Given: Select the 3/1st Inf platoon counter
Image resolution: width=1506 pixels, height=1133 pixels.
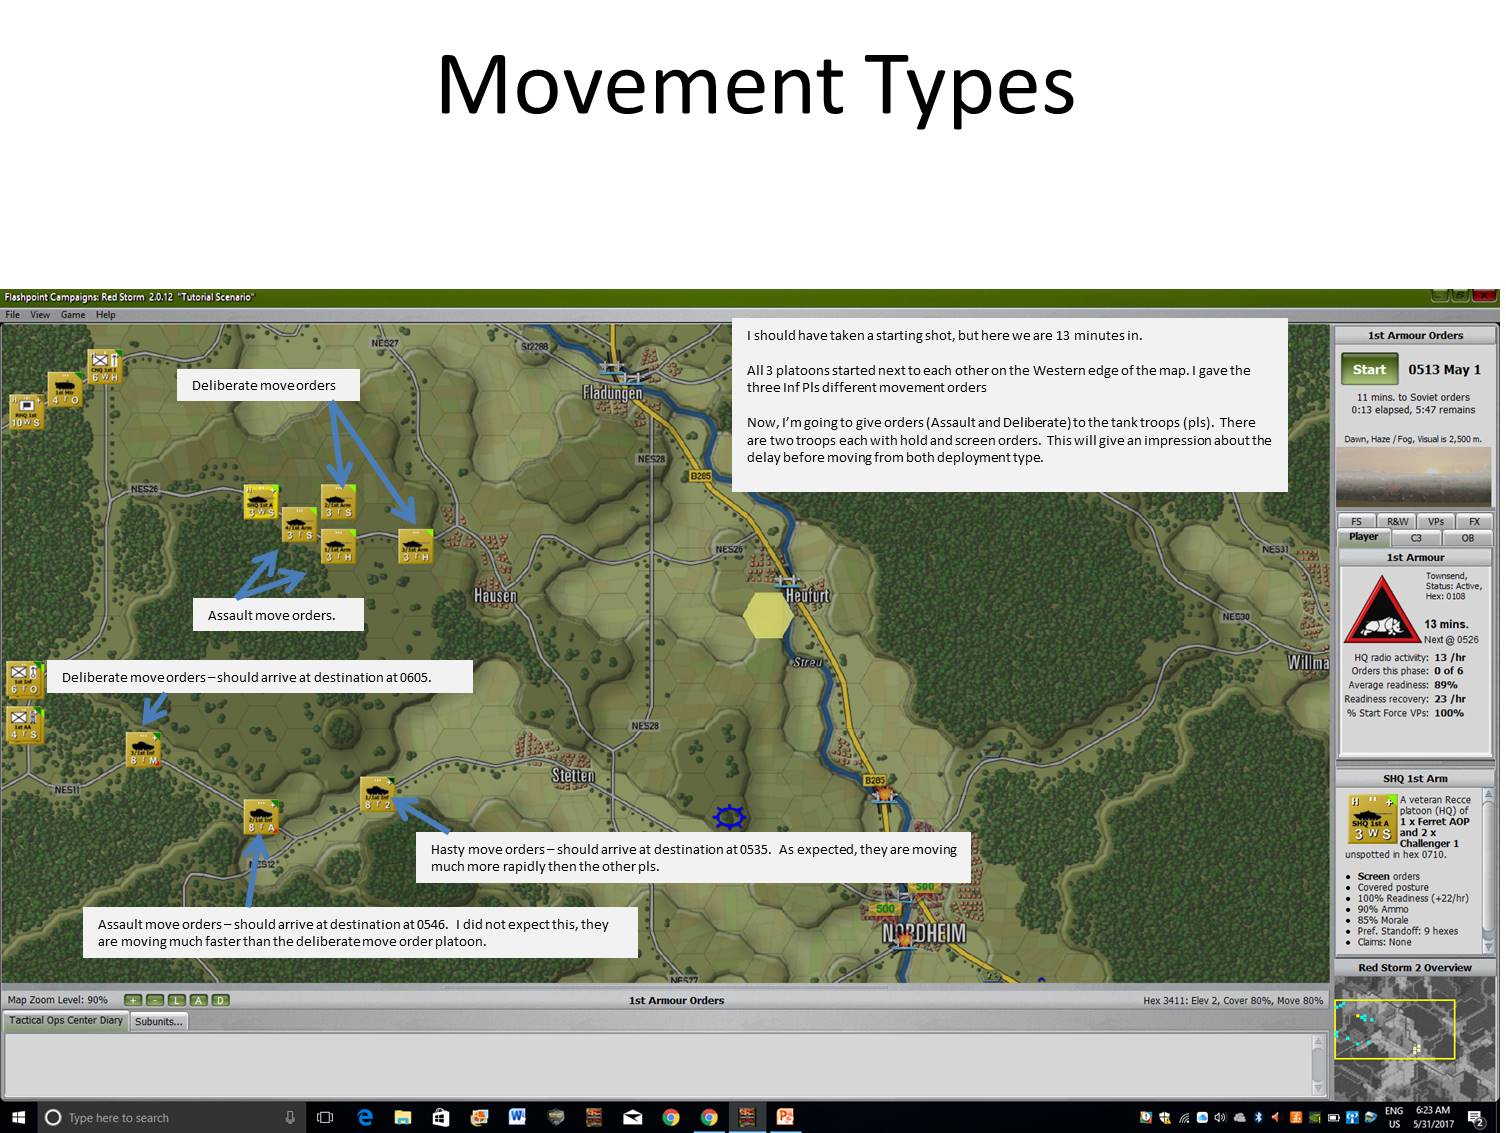Looking at the screenshot, I should (143, 749).
